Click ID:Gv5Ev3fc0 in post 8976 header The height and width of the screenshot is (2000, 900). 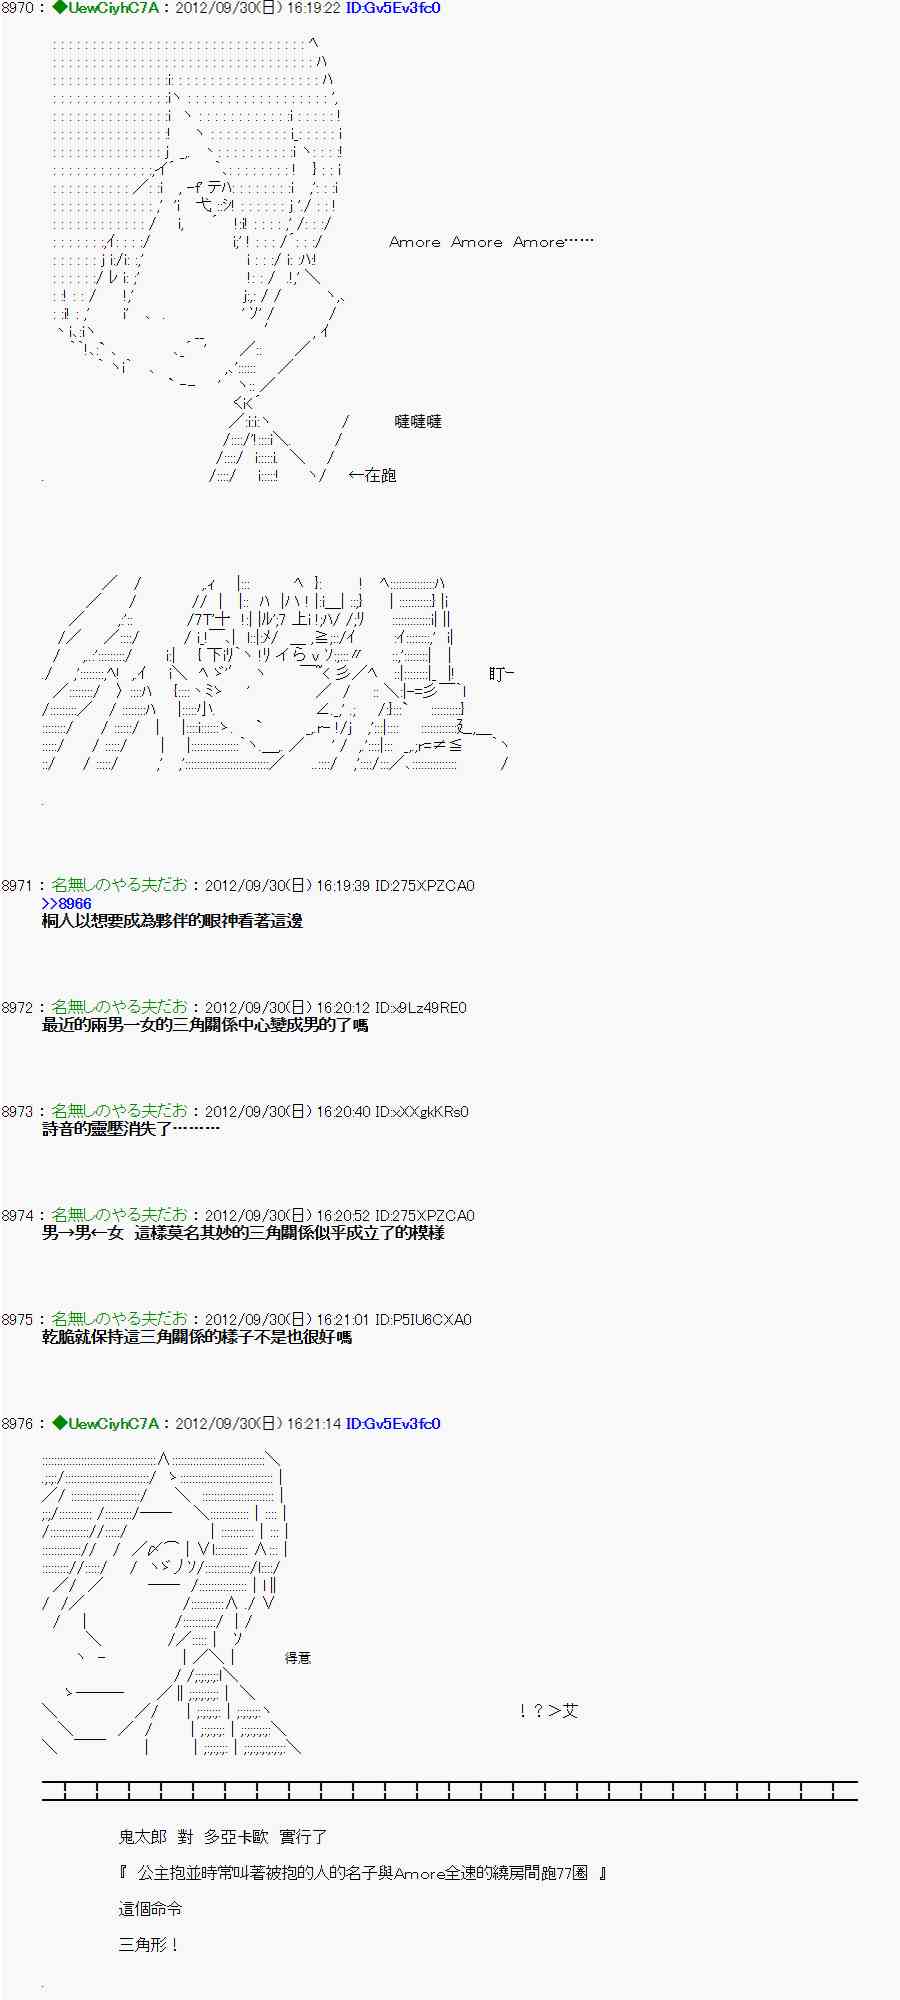392,1423
